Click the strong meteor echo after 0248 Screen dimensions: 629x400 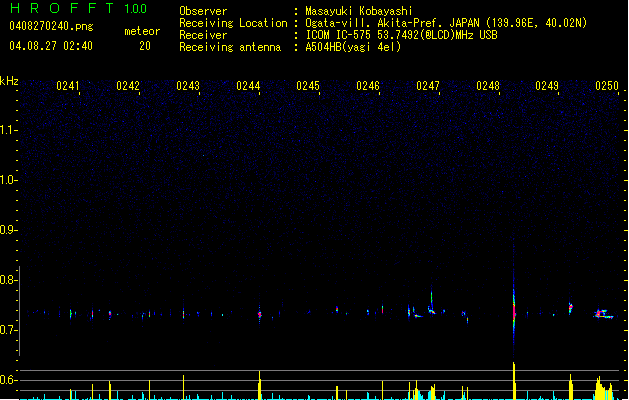tap(514, 309)
